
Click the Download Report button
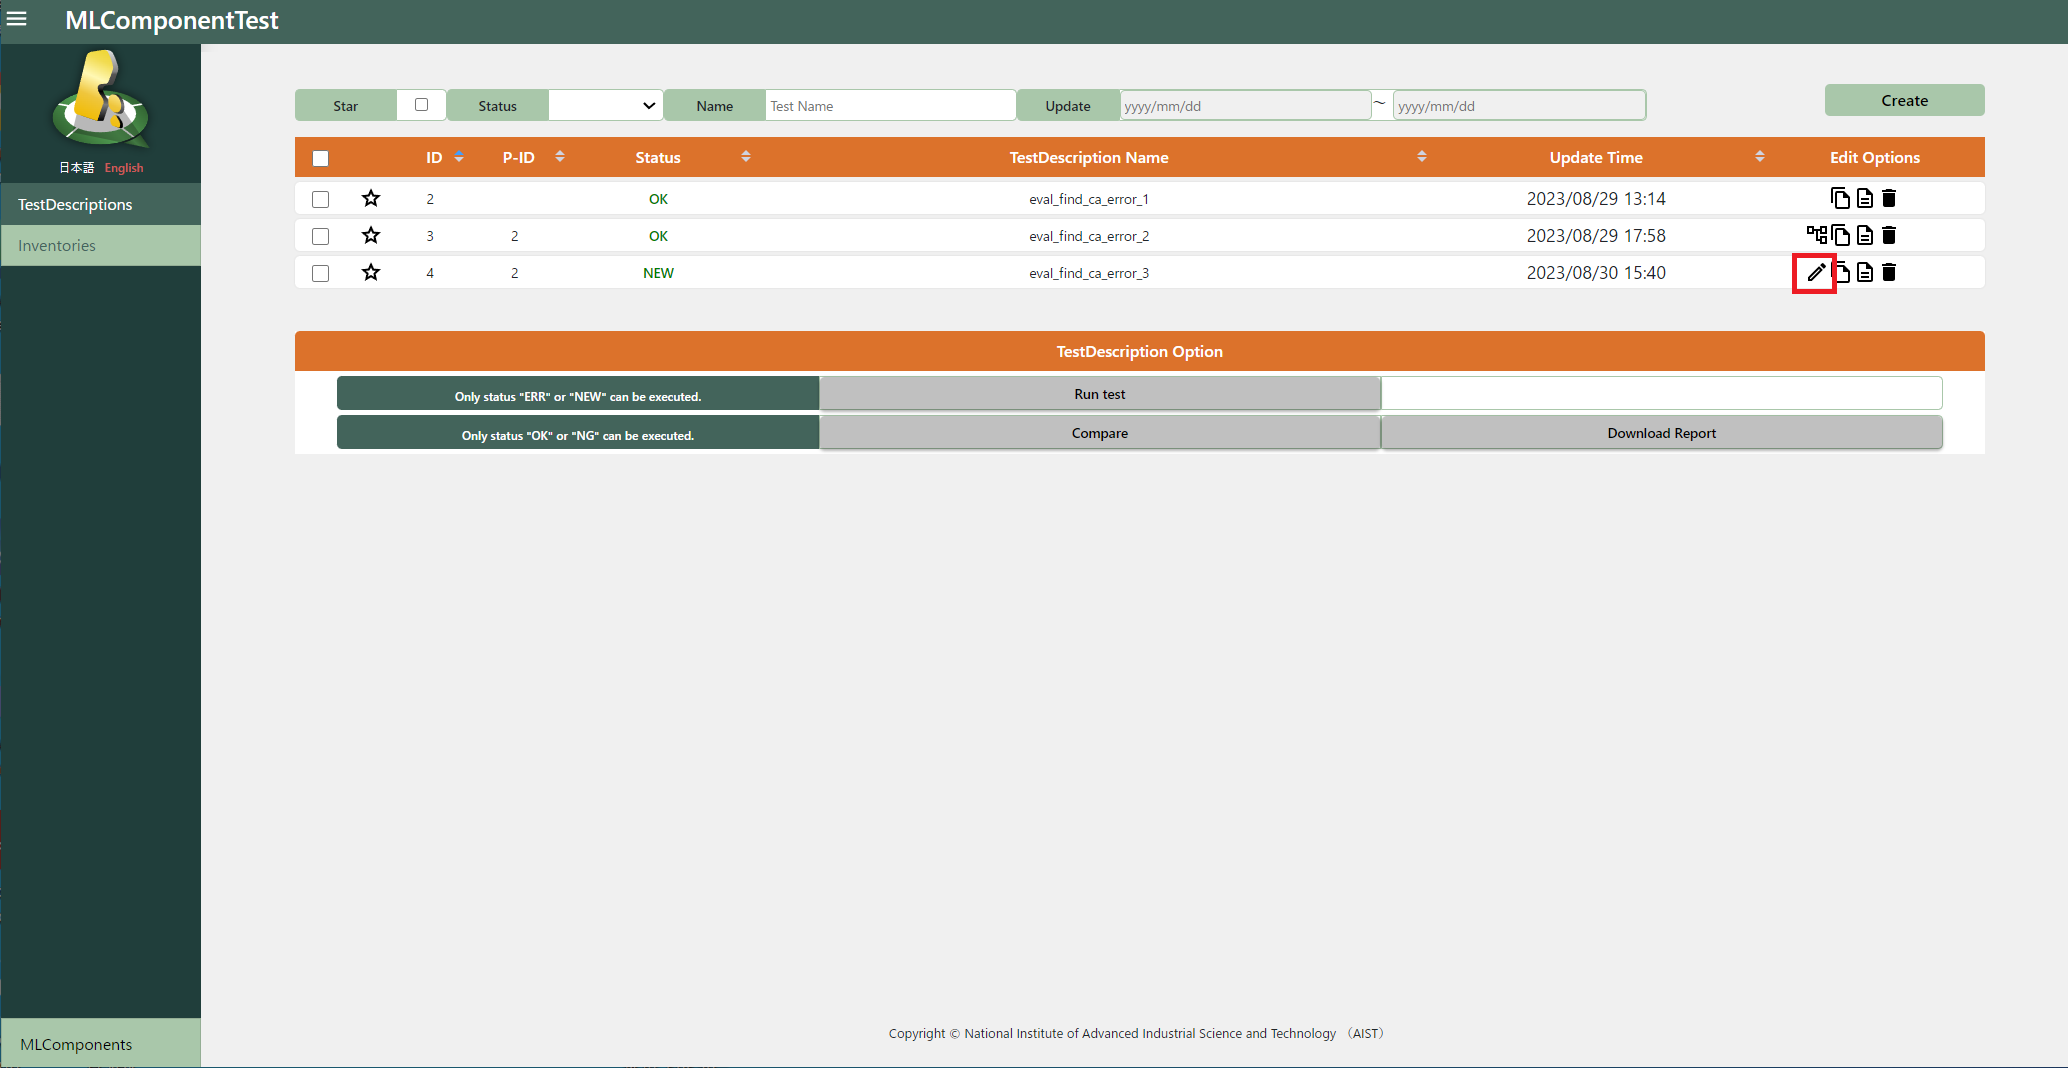(1661, 433)
